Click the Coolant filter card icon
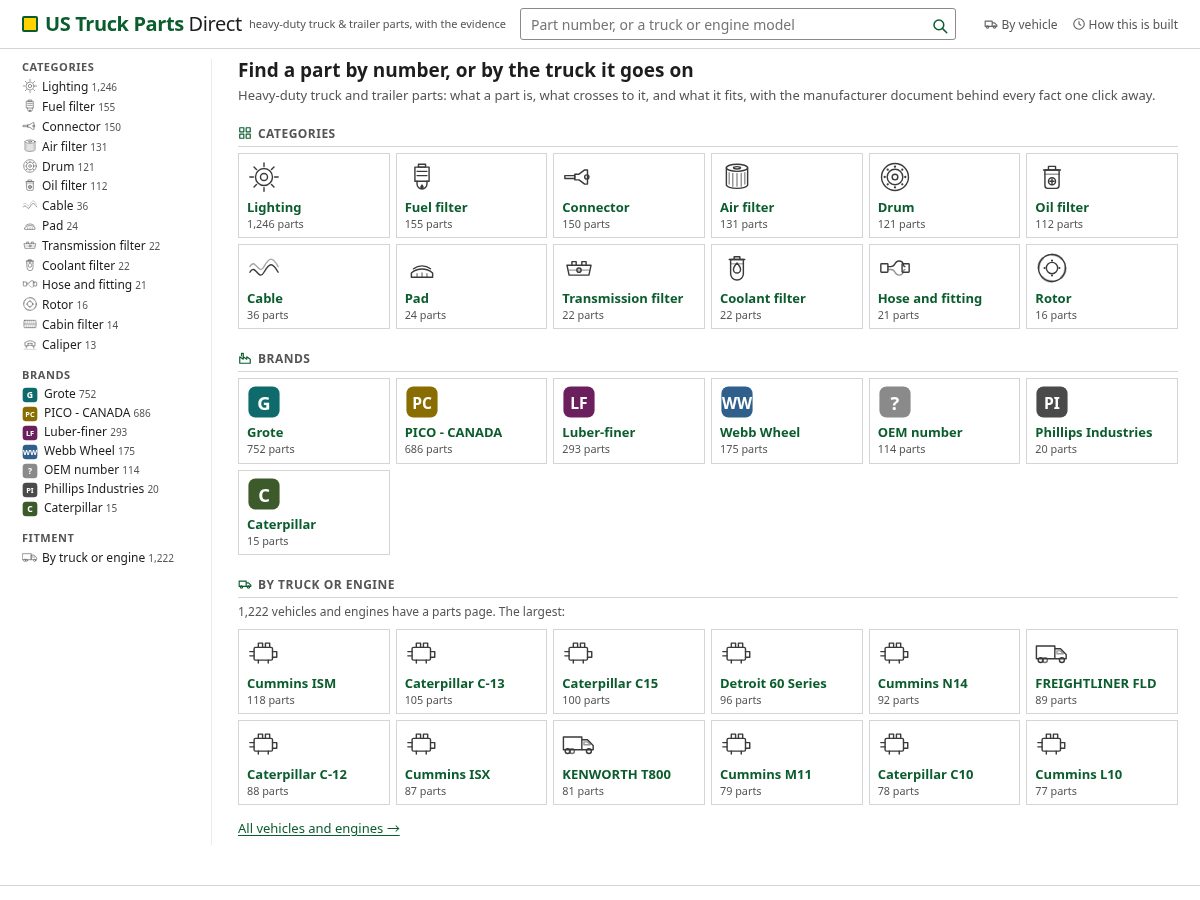 736,268
